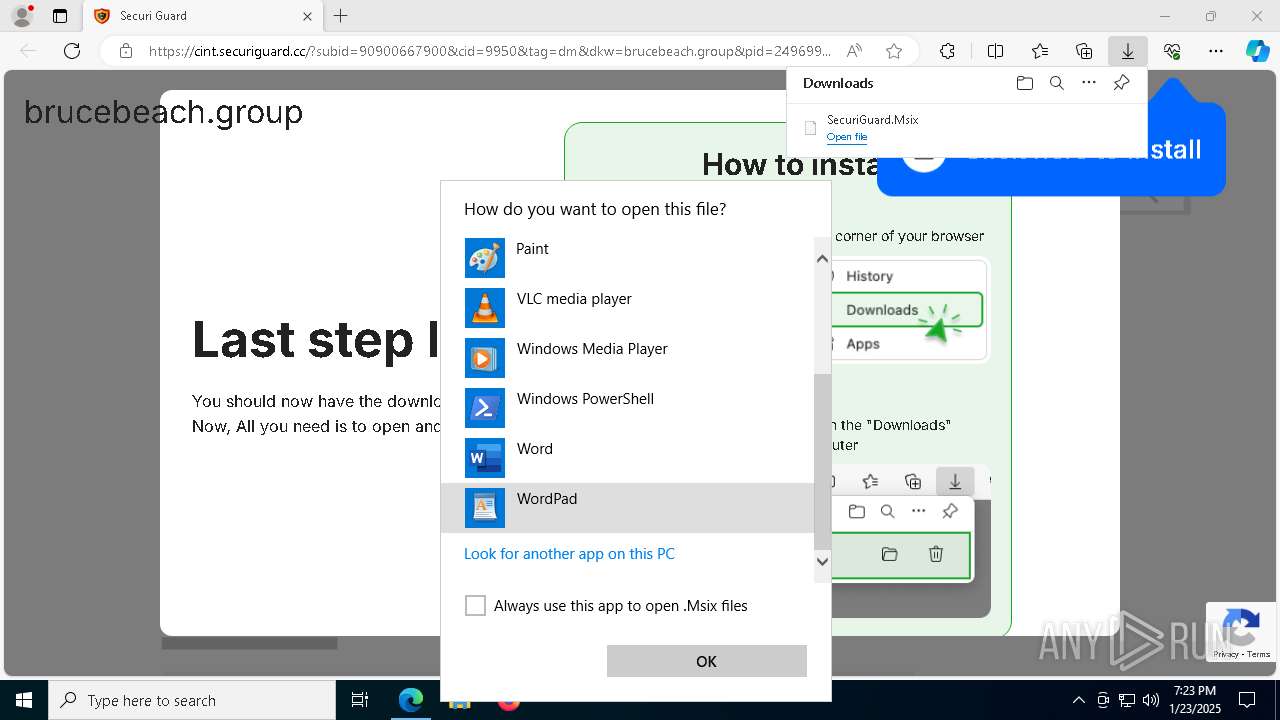Show hidden system tray icons
Viewport: 1280px width, 720px height.
tap(1078, 700)
